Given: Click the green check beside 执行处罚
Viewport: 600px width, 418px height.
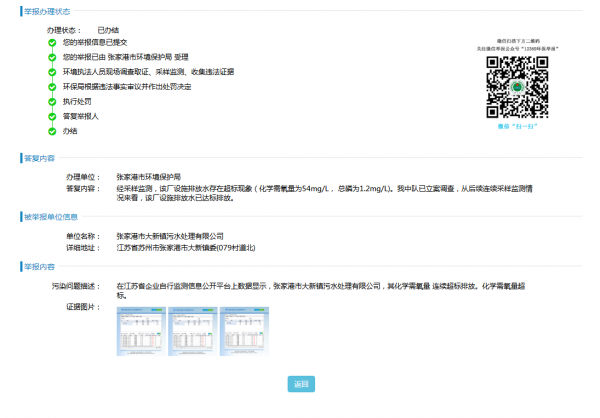Looking at the screenshot, I should [52, 102].
